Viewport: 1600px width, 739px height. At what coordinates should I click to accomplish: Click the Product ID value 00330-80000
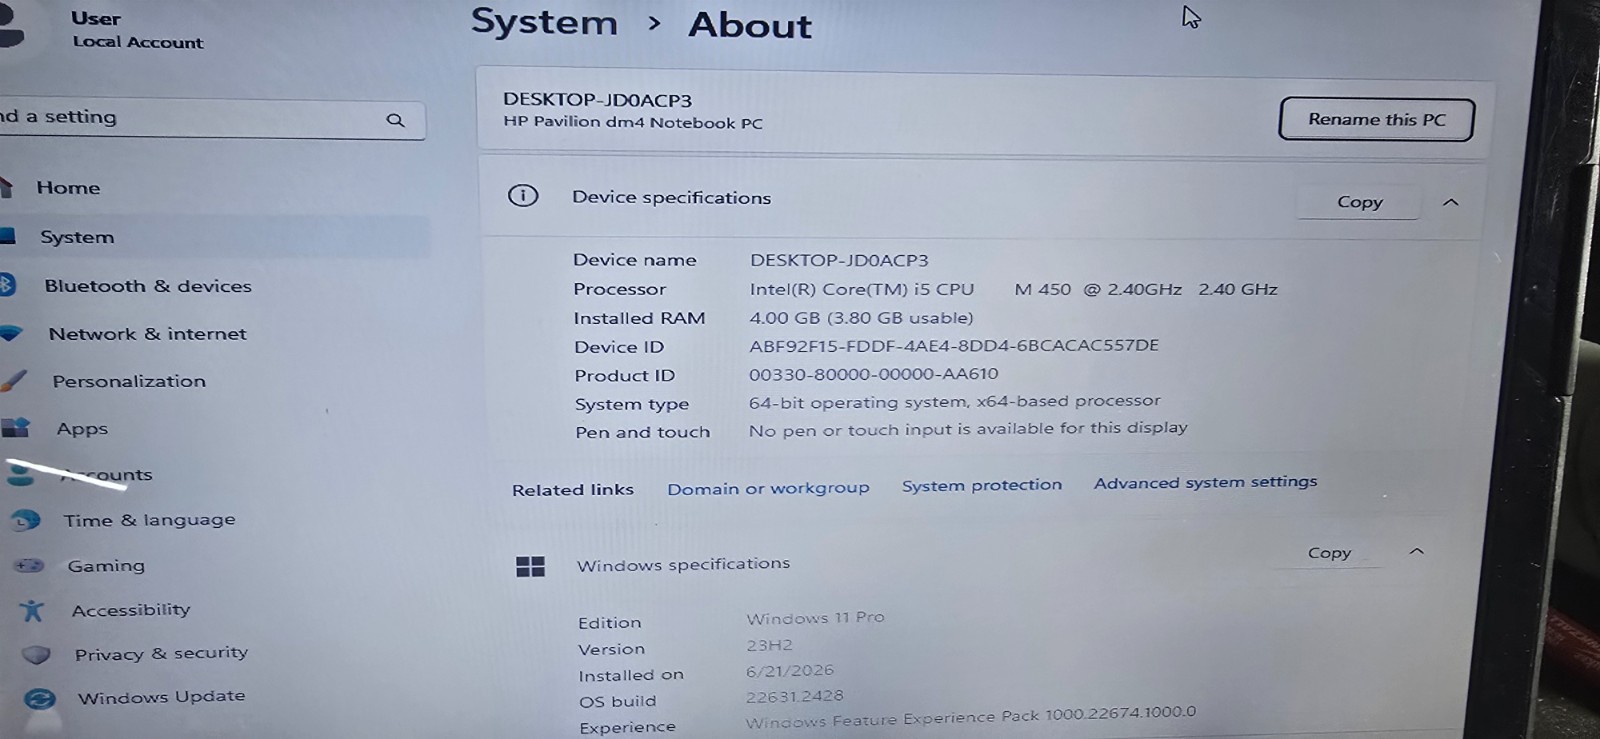[873, 374]
